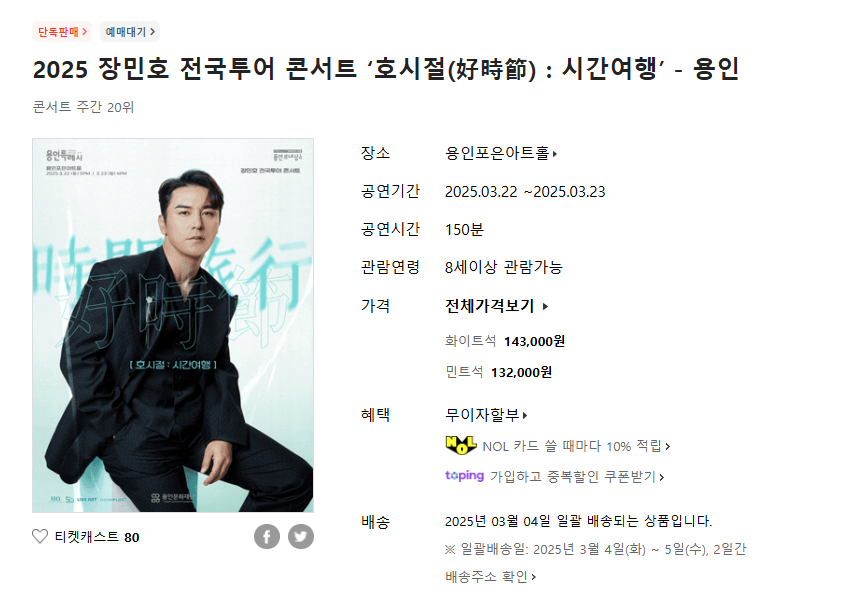Image resolution: width=855 pixels, height=611 pixels.
Task: Expand the arrow beside 용인포은아트홀
Action: tap(555, 154)
